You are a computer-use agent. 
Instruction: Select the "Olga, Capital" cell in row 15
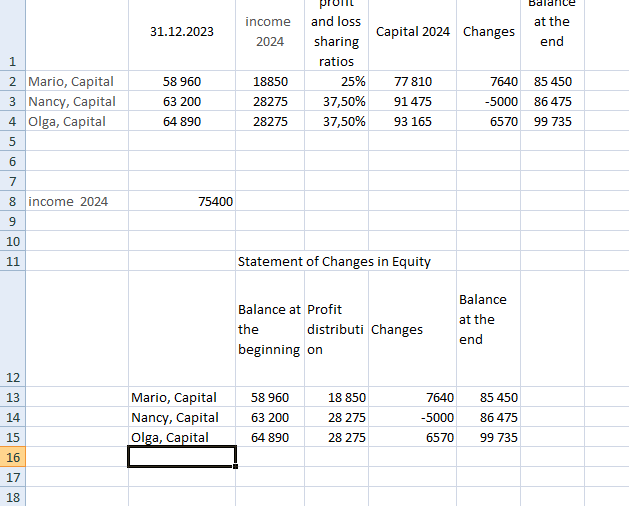[x=170, y=437]
